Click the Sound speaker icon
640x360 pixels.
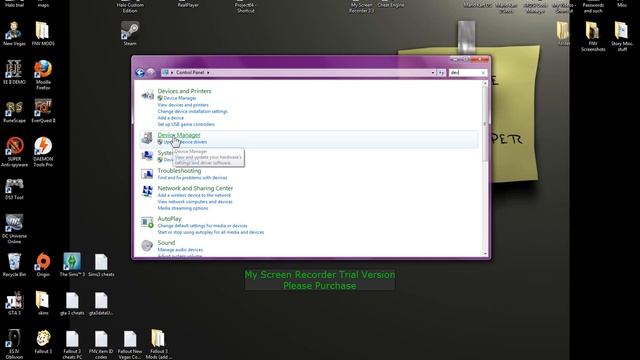tap(147, 245)
